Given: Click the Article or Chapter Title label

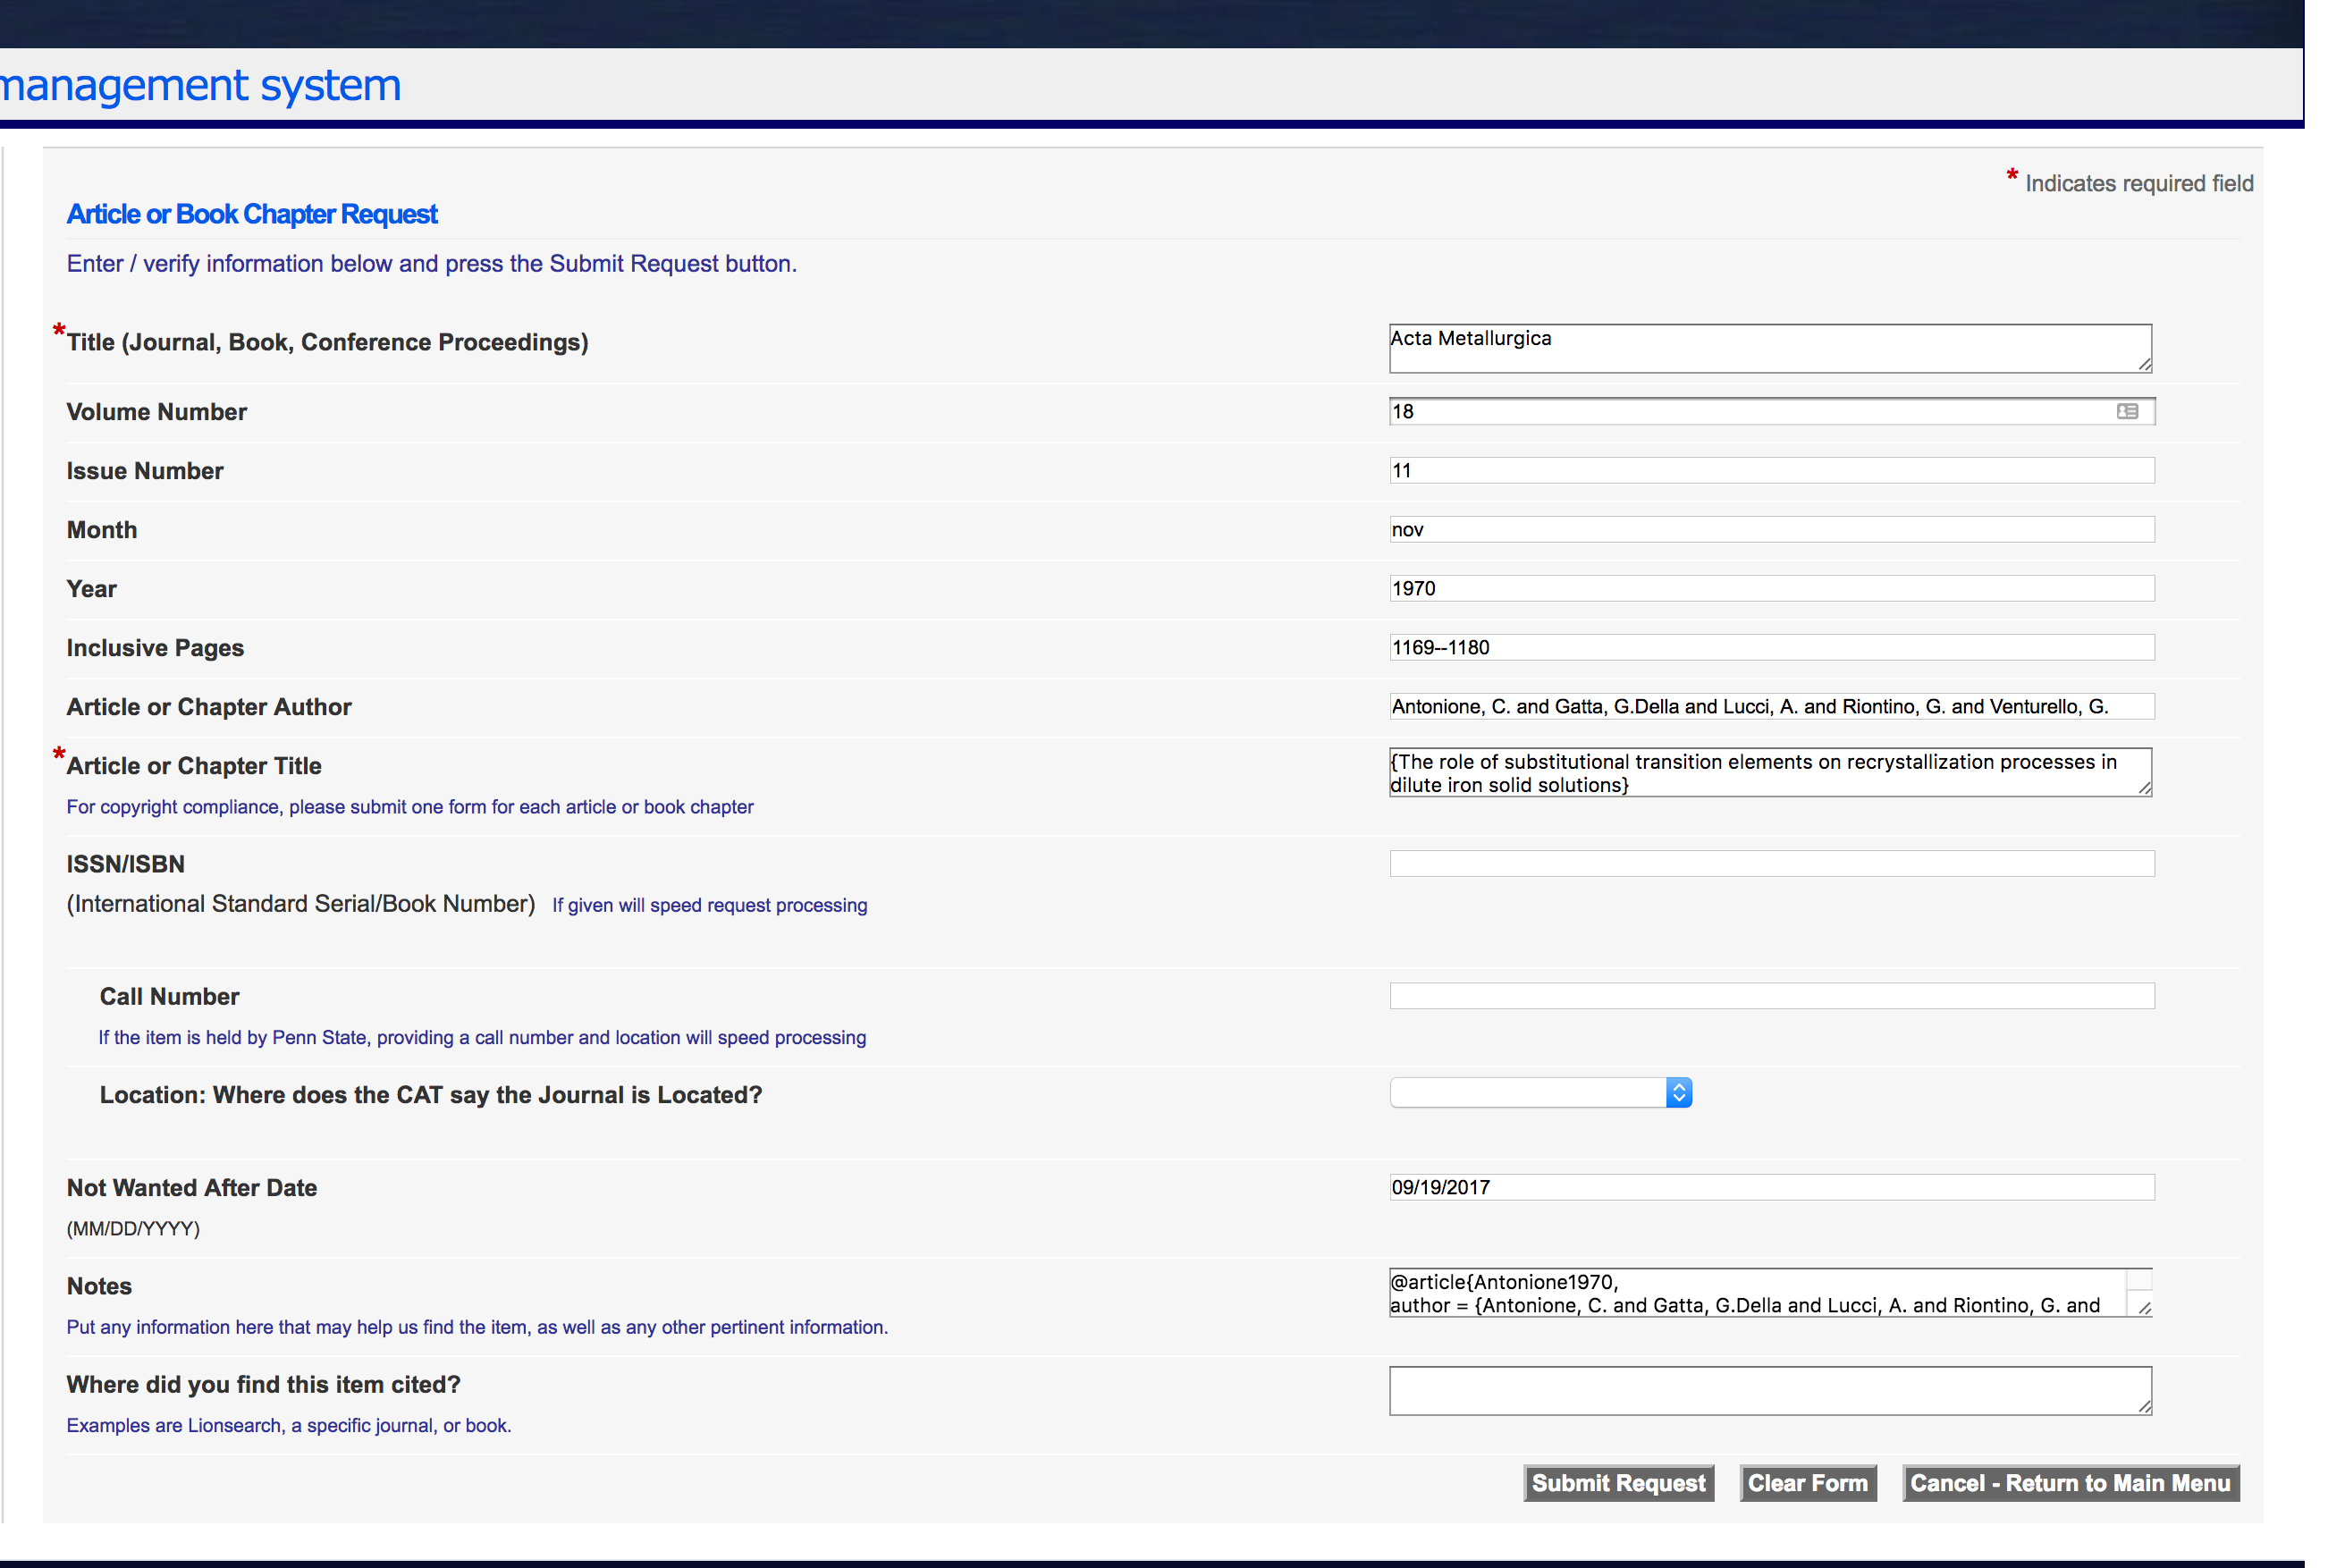Looking at the screenshot, I should coord(194,766).
